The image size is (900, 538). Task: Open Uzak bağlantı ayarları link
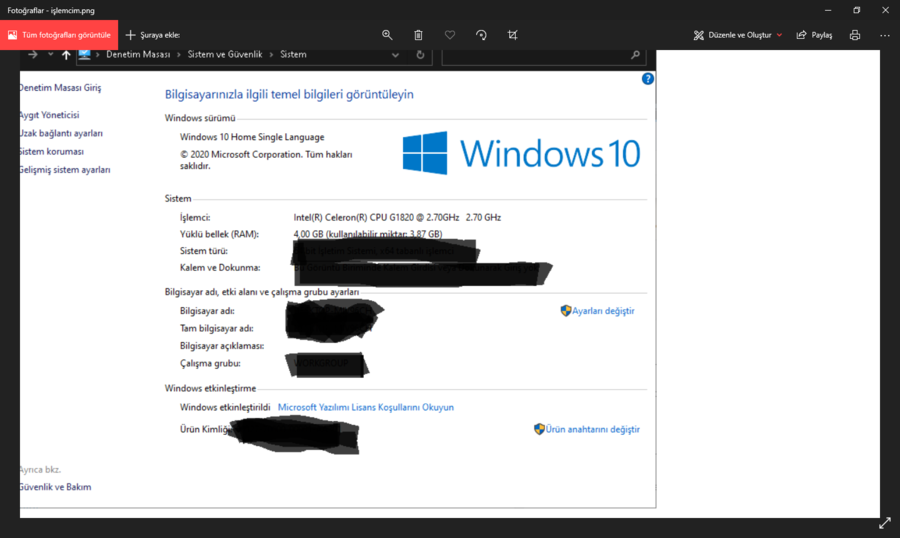(61, 133)
